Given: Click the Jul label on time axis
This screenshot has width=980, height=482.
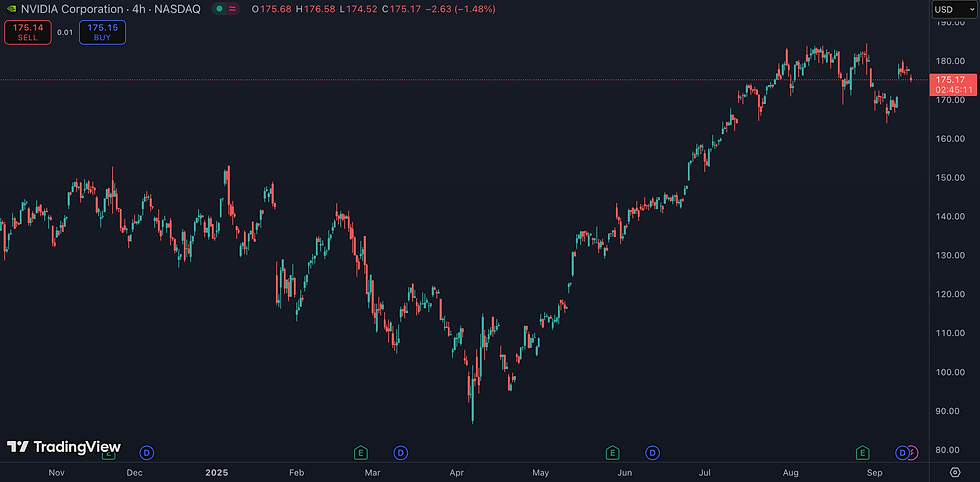Looking at the screenshot, I should [x=705, y=473].
